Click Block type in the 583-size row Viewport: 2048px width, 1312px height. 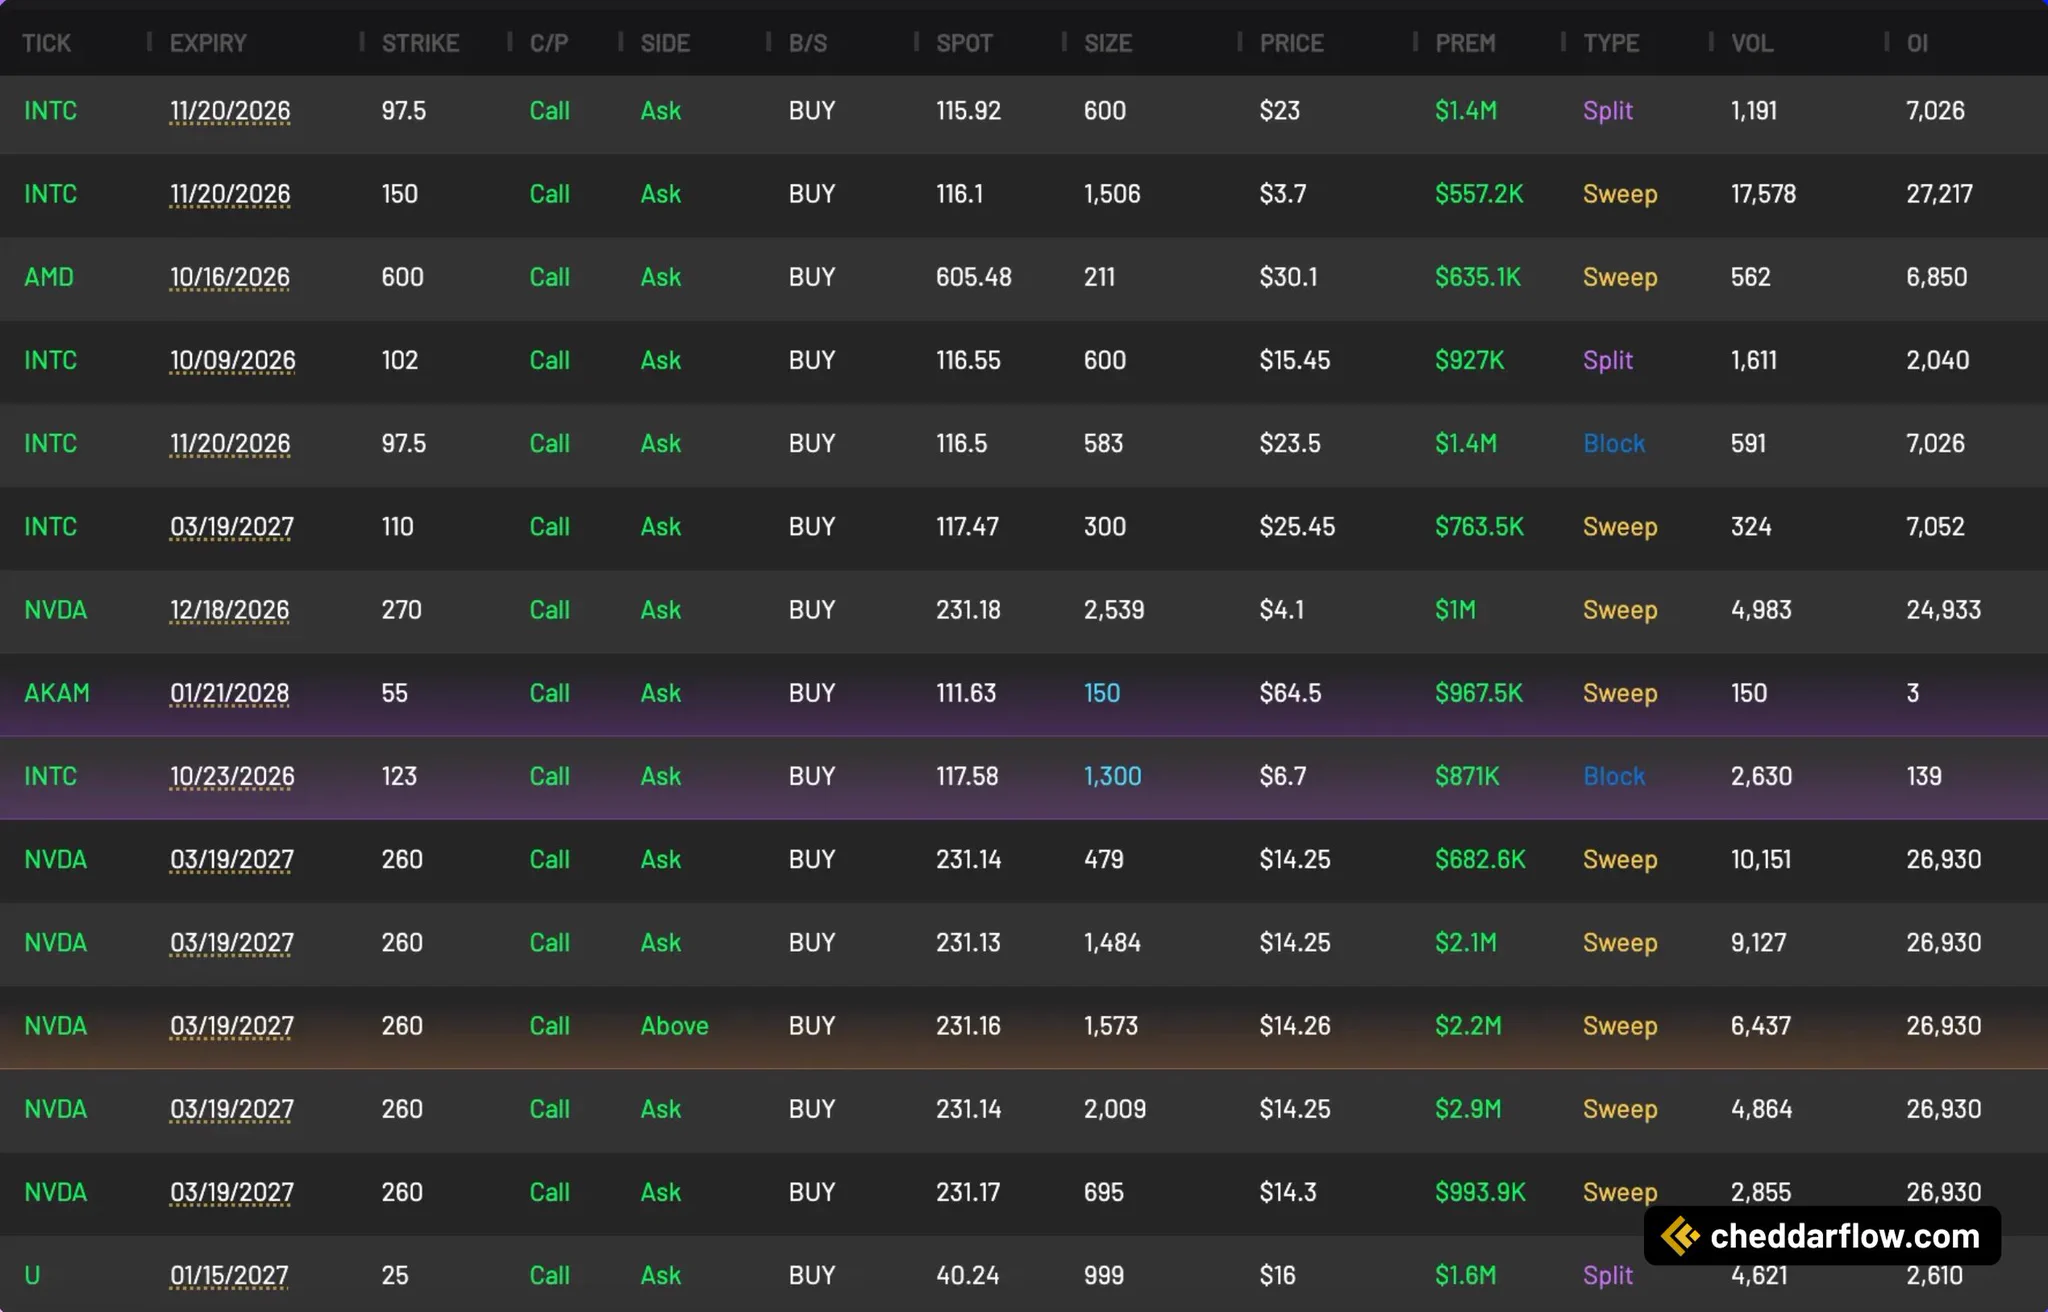[1614, 443]
